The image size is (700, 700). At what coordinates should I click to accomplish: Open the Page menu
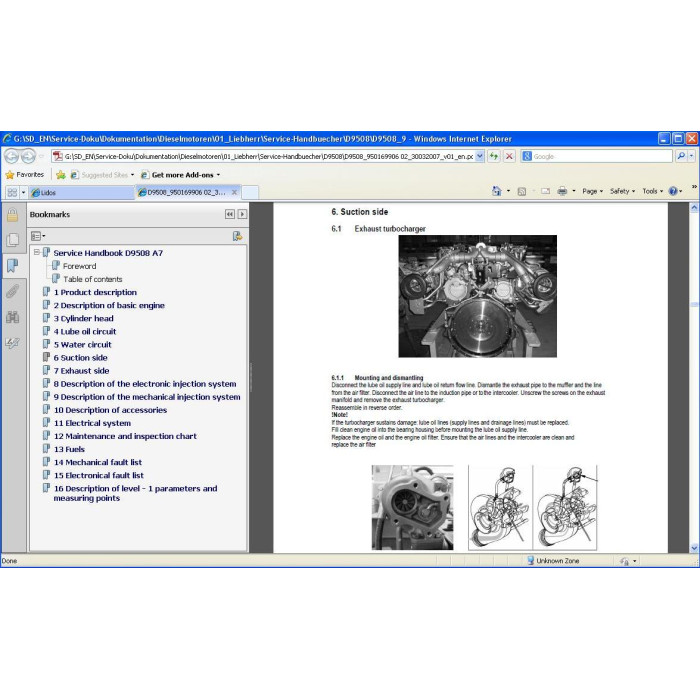(x=592, y=191)
